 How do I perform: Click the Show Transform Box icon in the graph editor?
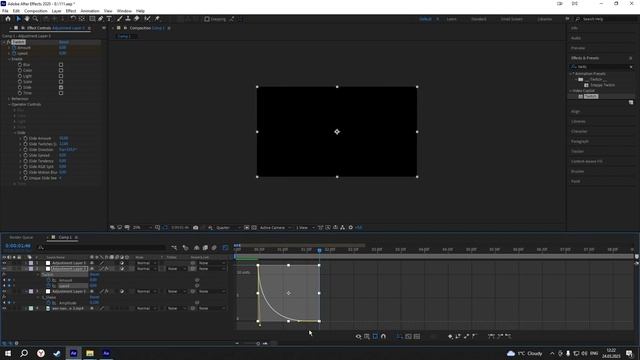[x=375, y=336]
